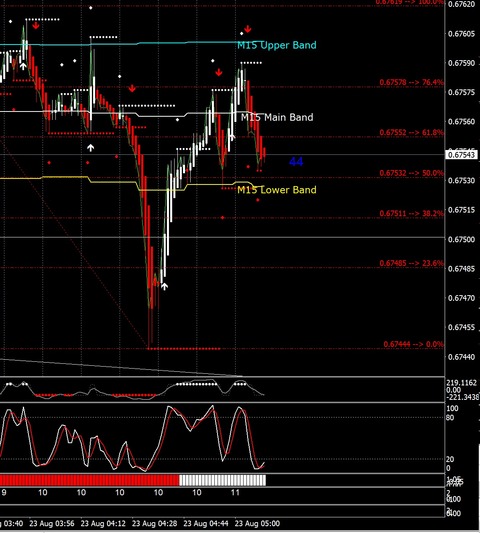Image resolution: width=480 pixels, height=533 pixels.
Task: Click stochastic scale level 80
Action: pyautogui.click(x=450, y=417)
